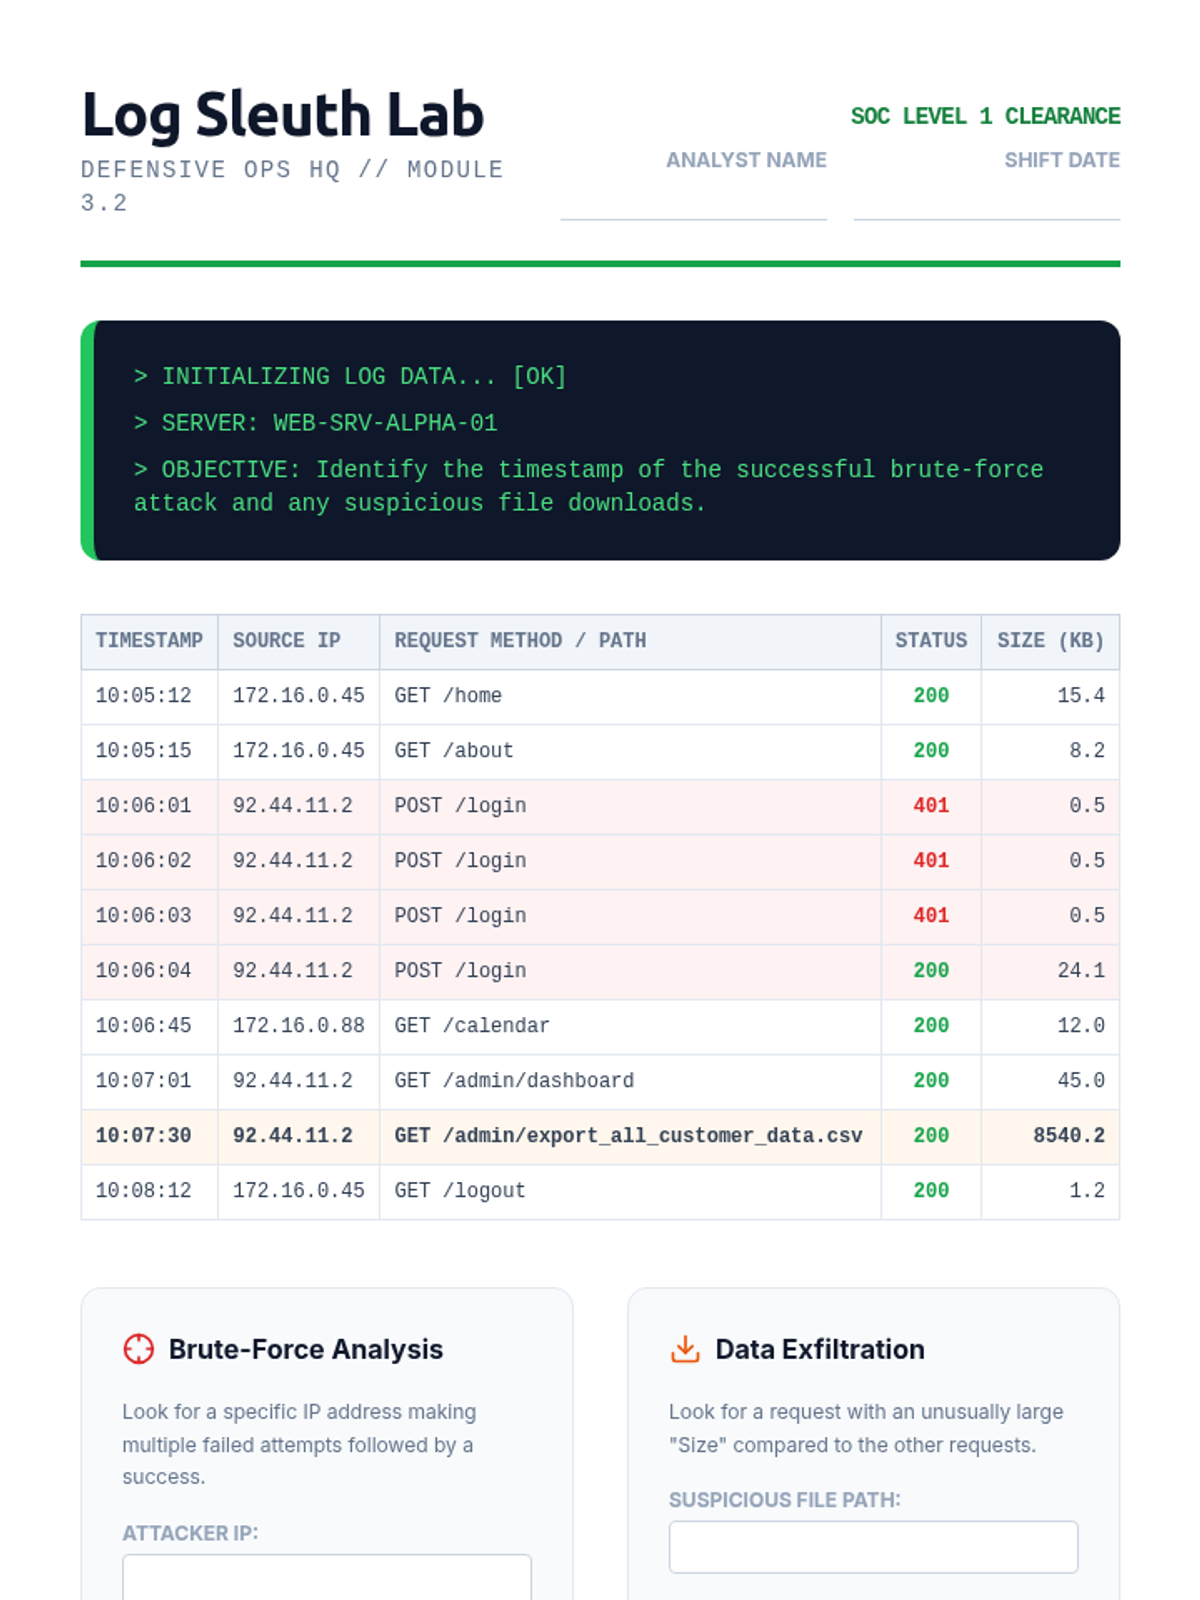
Task: Click the Request Method / Path header
Action: [x=520, y=641]
